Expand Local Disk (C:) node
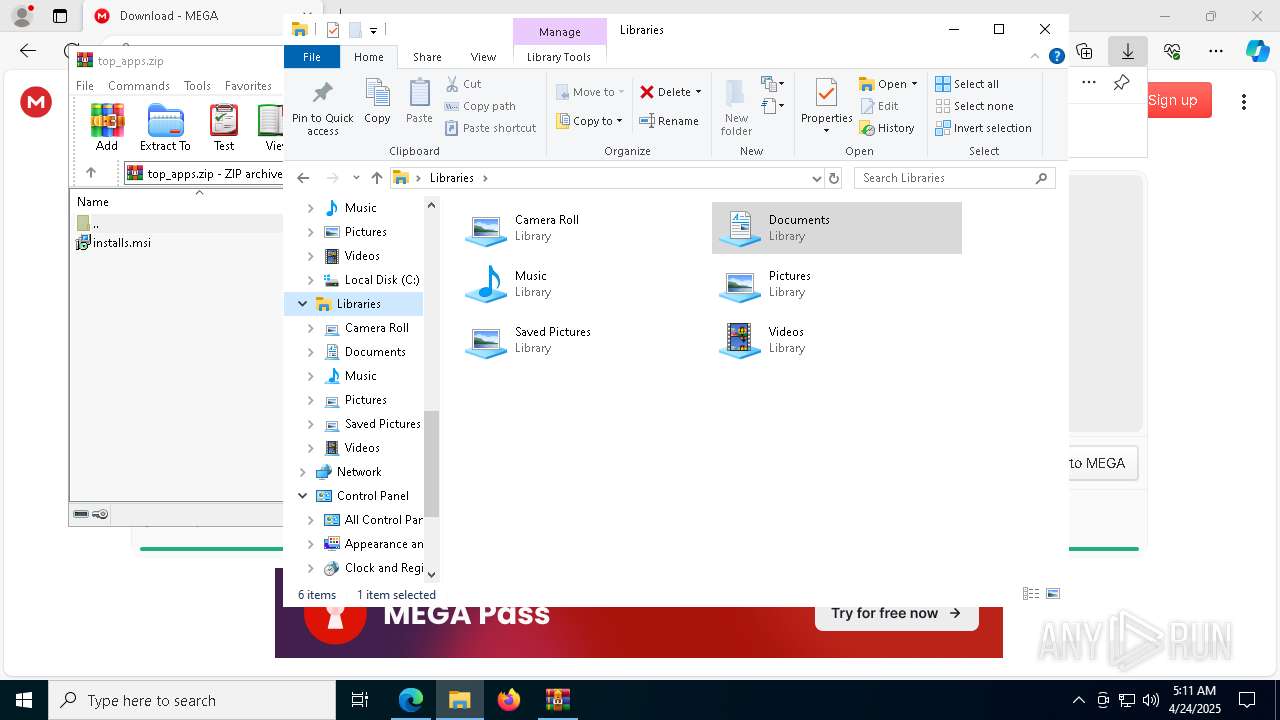Image resolution: width=1280 pixels, height=720 pixels. click(x=311, y=280)
